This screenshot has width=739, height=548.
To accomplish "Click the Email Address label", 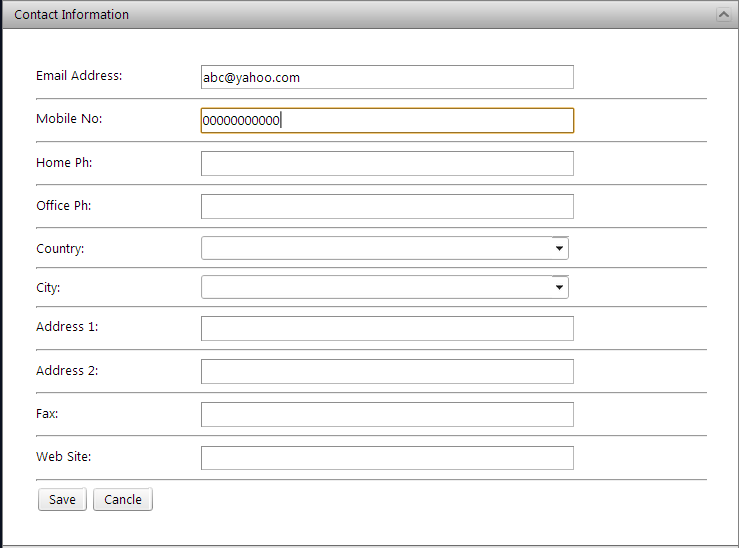I will pos(79,76).
